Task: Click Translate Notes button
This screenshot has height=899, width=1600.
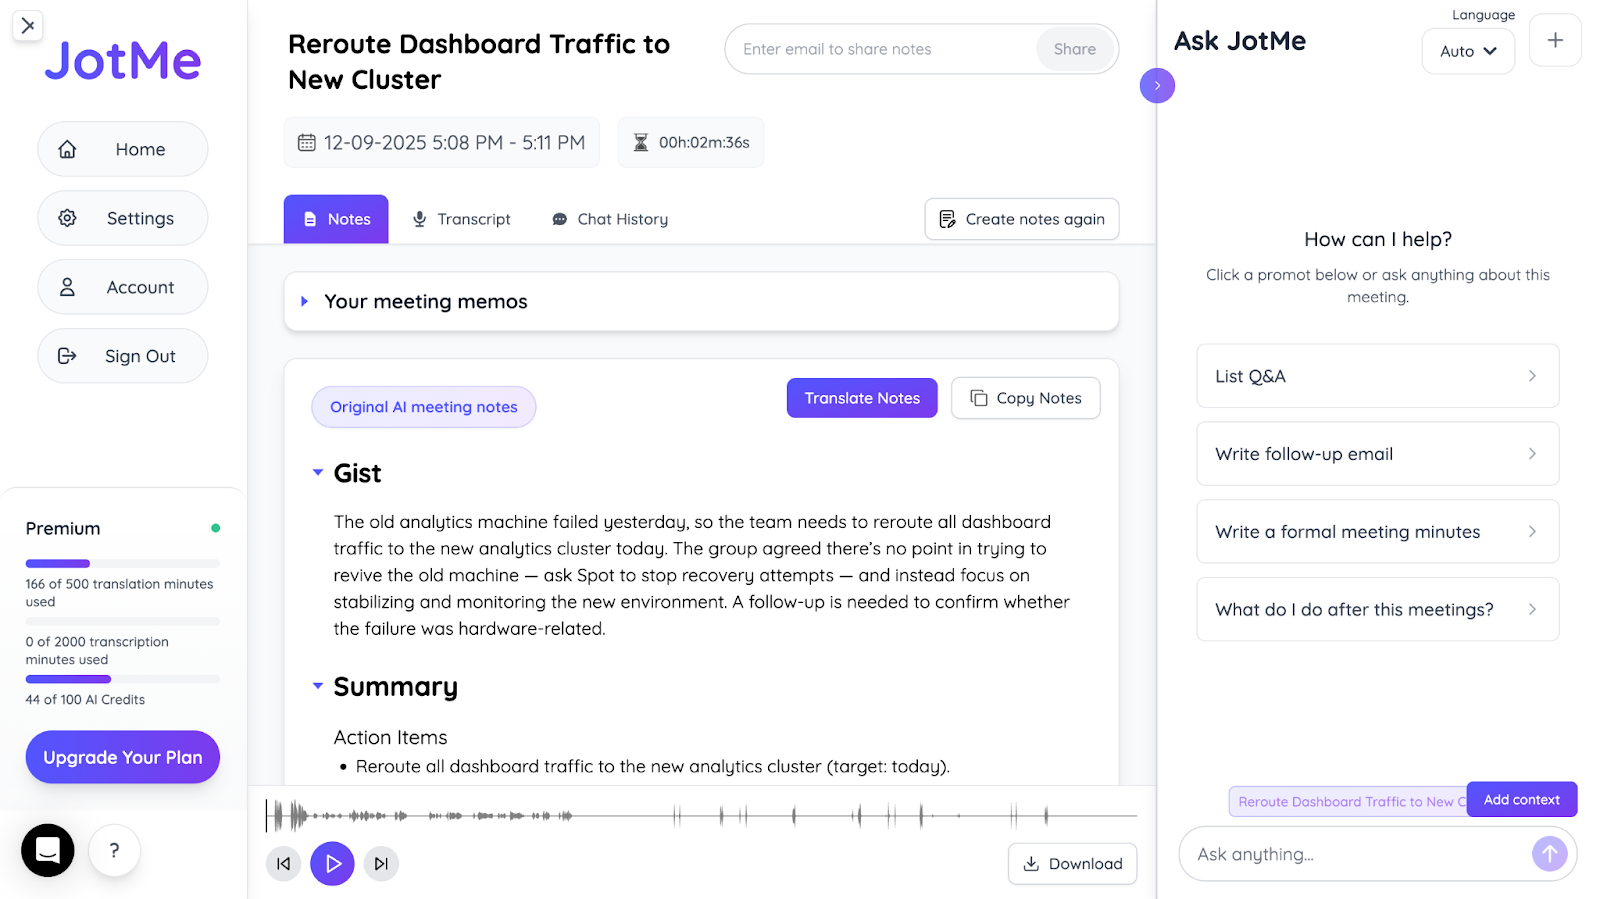Action: pyautogui.click(x=862, y=398)
